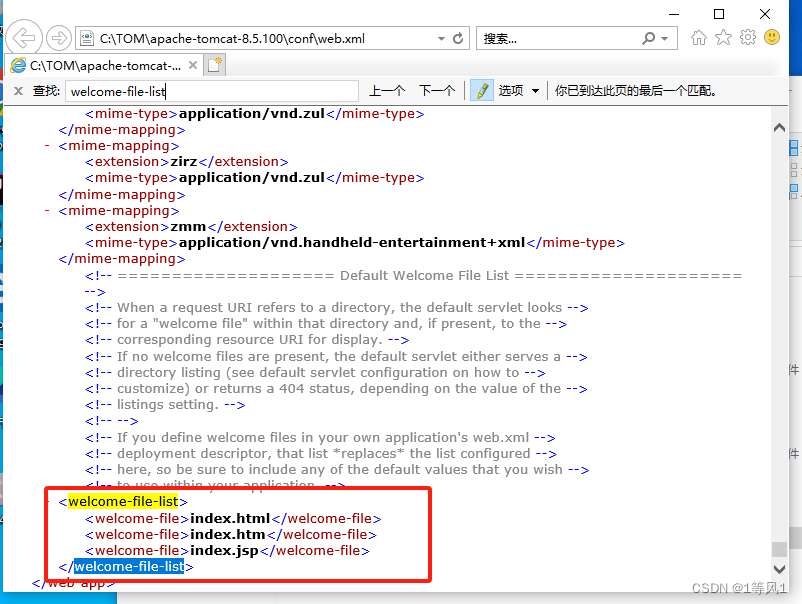Open the Home page icon
The width and height of the screenshot is (802, 604).
click(699, 38)
